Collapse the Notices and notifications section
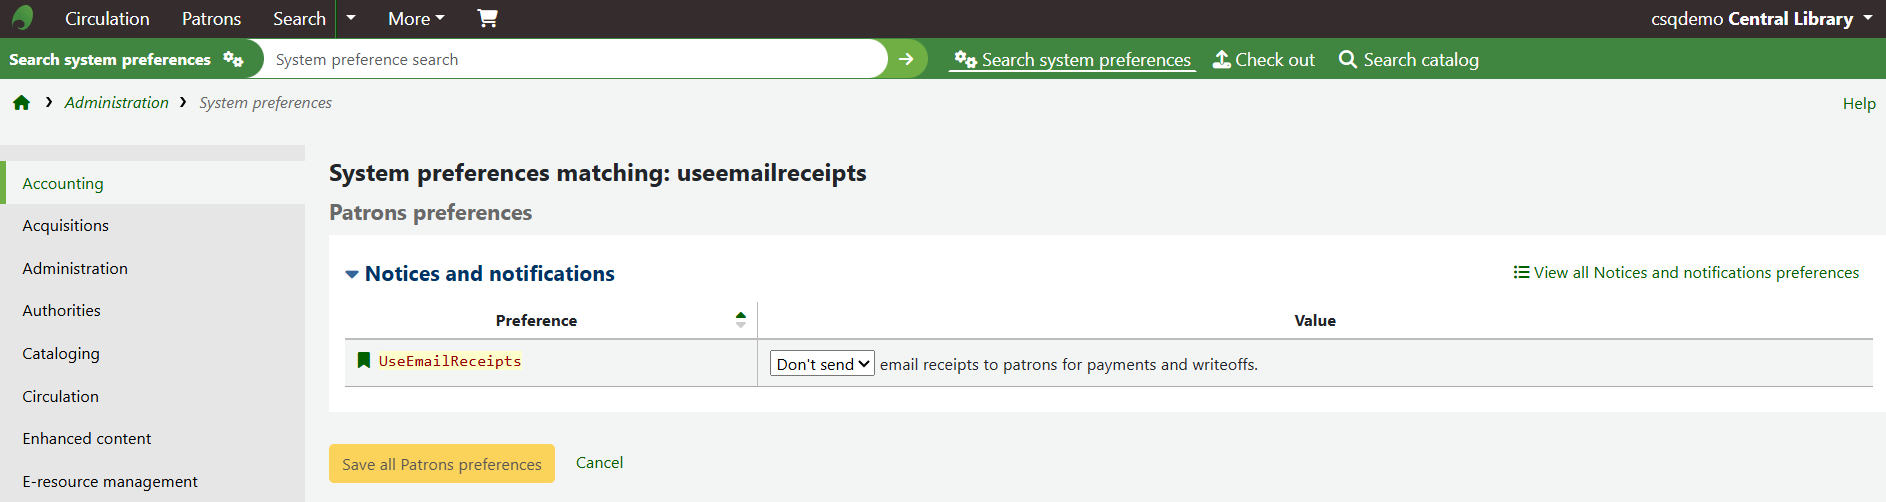 coord(352,274)
